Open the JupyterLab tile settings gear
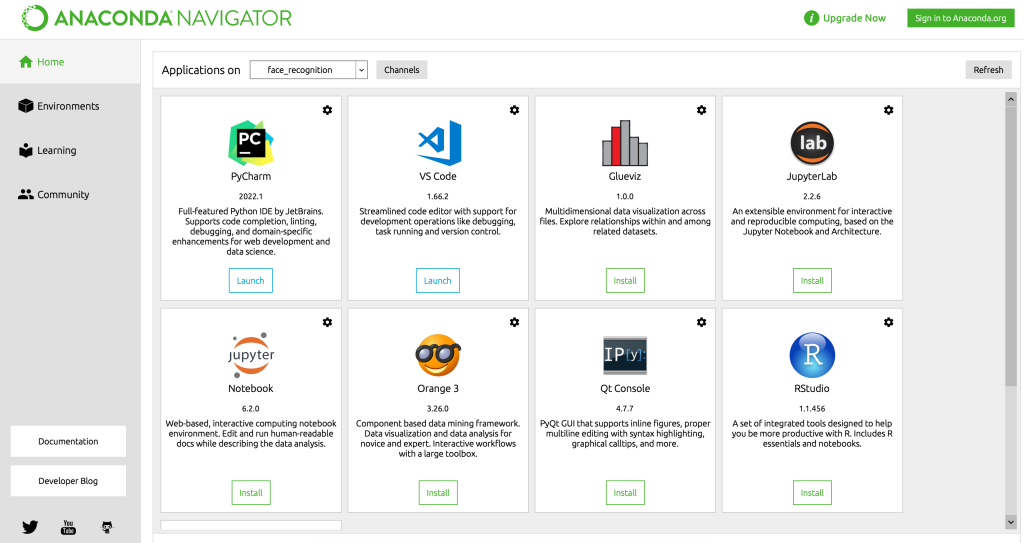This screenshot has height=543, width=1024. click(888, 110)
